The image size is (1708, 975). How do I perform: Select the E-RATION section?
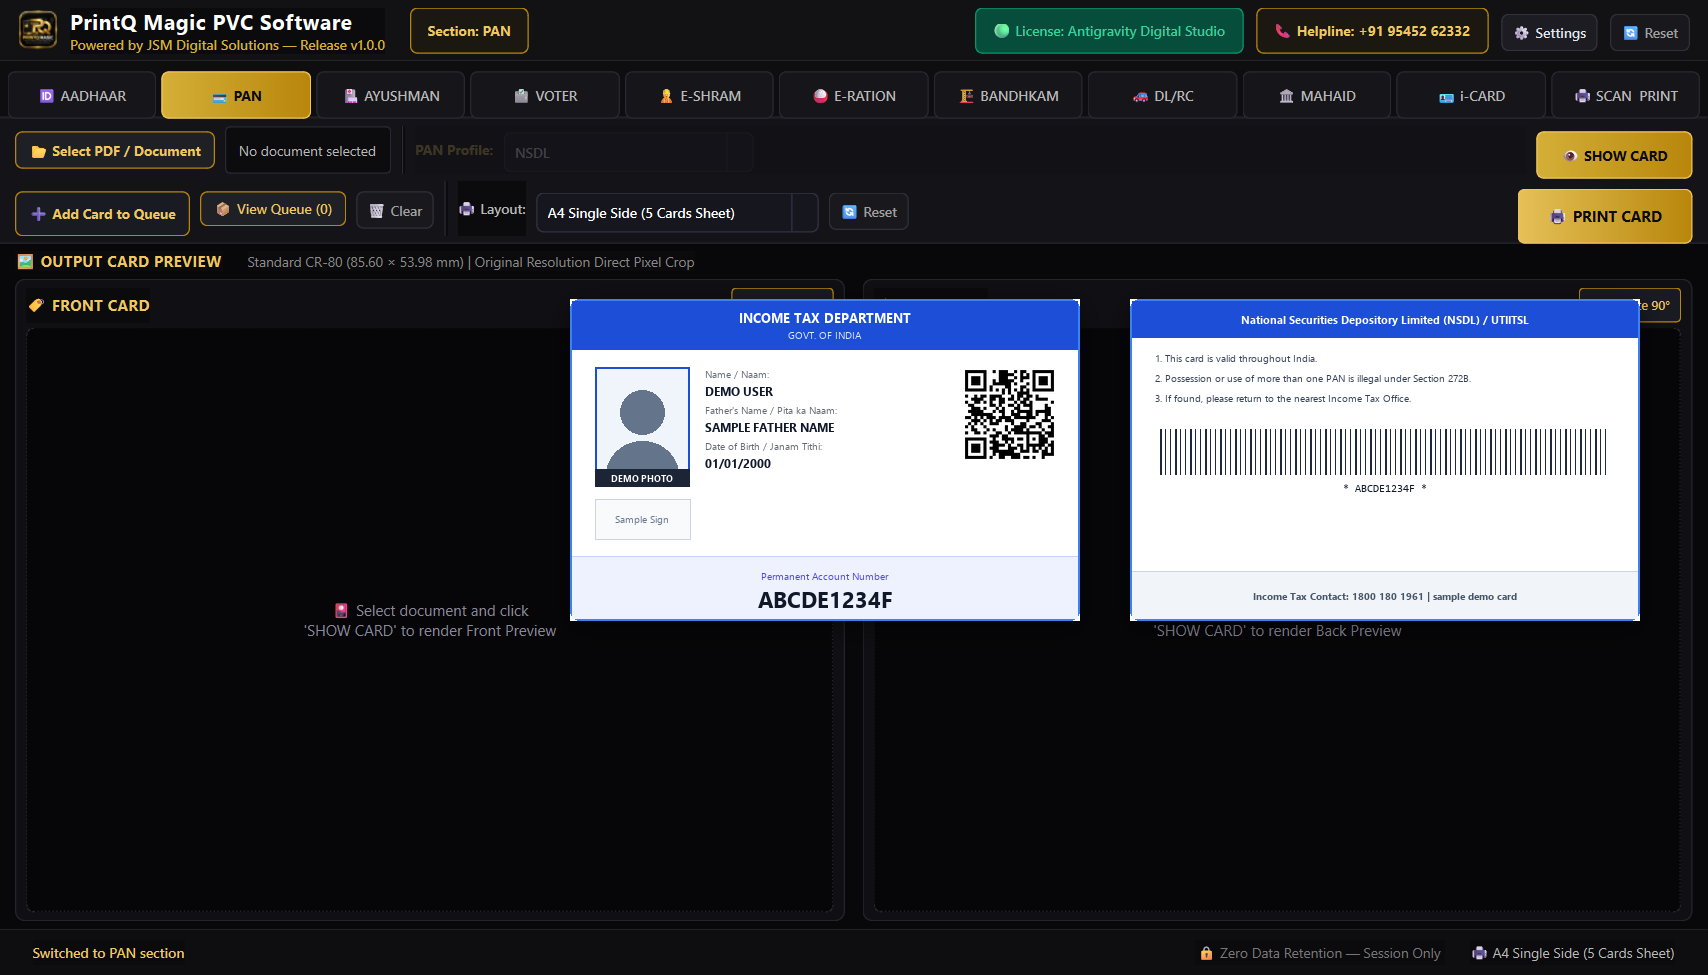[853, 96]
